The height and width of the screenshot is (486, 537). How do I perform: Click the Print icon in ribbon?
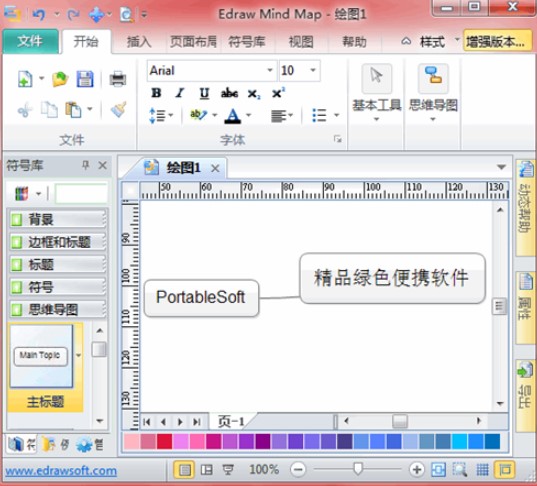(118, 79)
